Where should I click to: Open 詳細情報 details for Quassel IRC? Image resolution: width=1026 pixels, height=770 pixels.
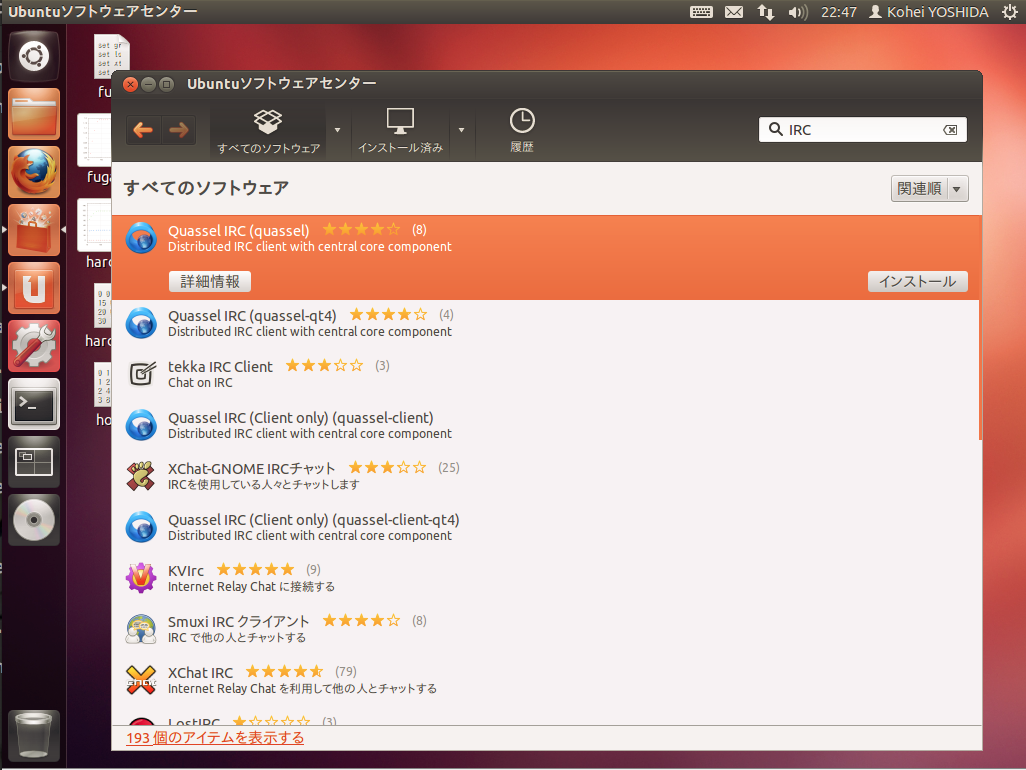pos(210,282)
